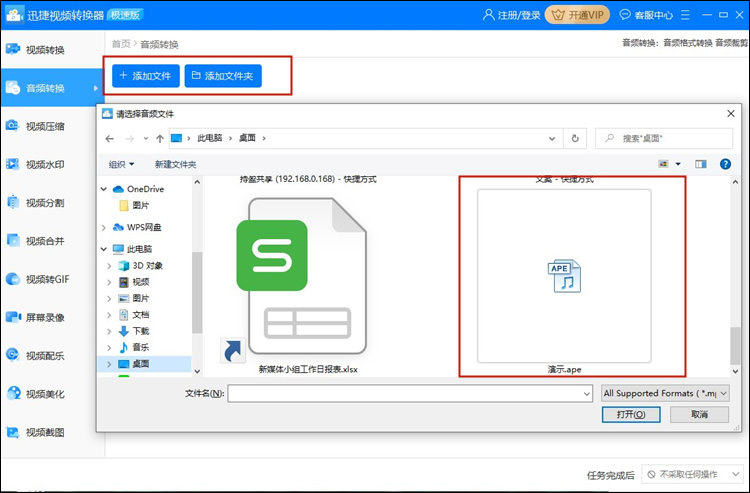
Task: Open 视频分割 in the sidebar
Action: point(44,203)
